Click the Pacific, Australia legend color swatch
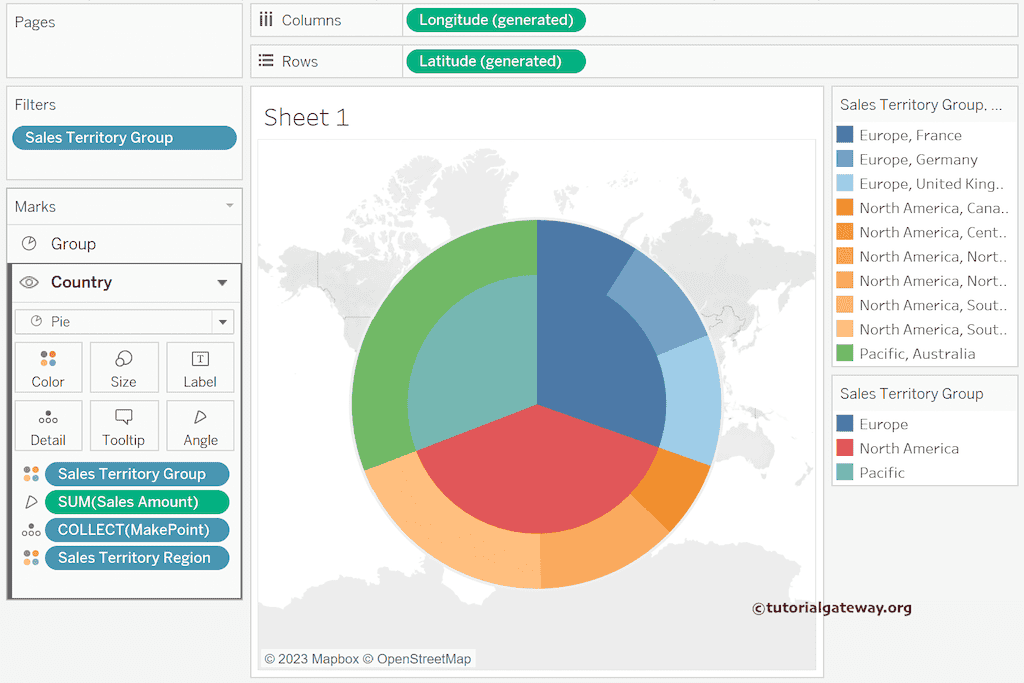The height and width of the screenshot is (683, 1024). [x=845, y=353]
